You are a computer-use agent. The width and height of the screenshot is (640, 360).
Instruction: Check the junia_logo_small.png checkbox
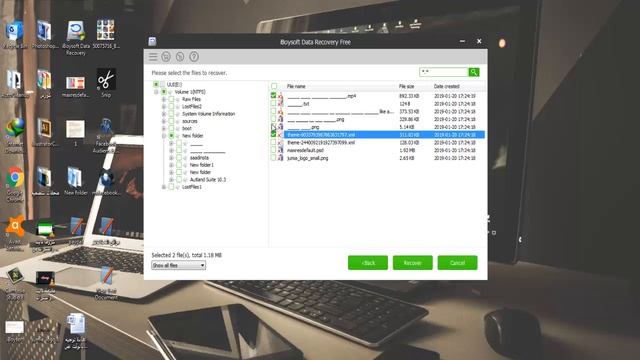[x=273, y=158]
